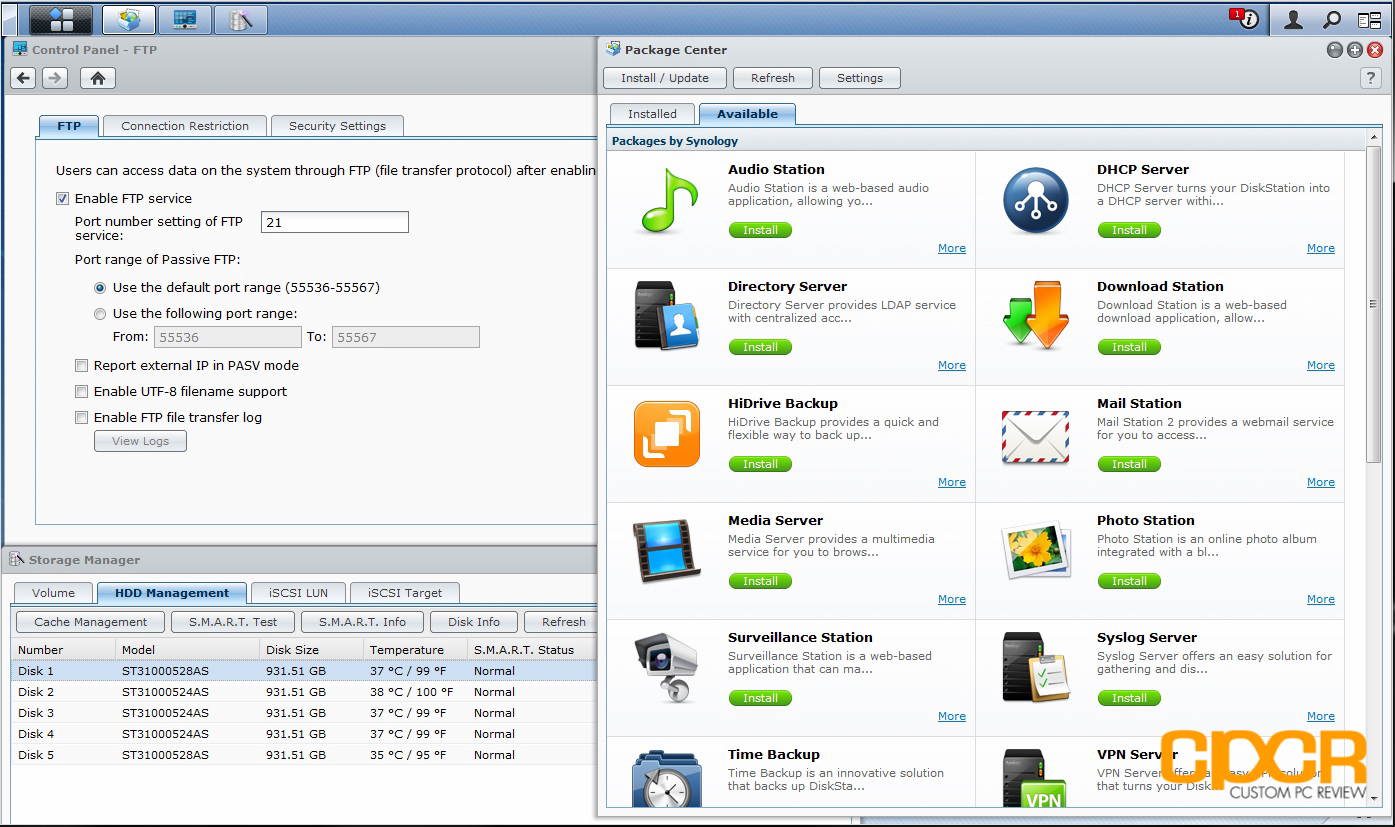Select the Available packages tab
1395x827 pixels.
coord(747,114)
